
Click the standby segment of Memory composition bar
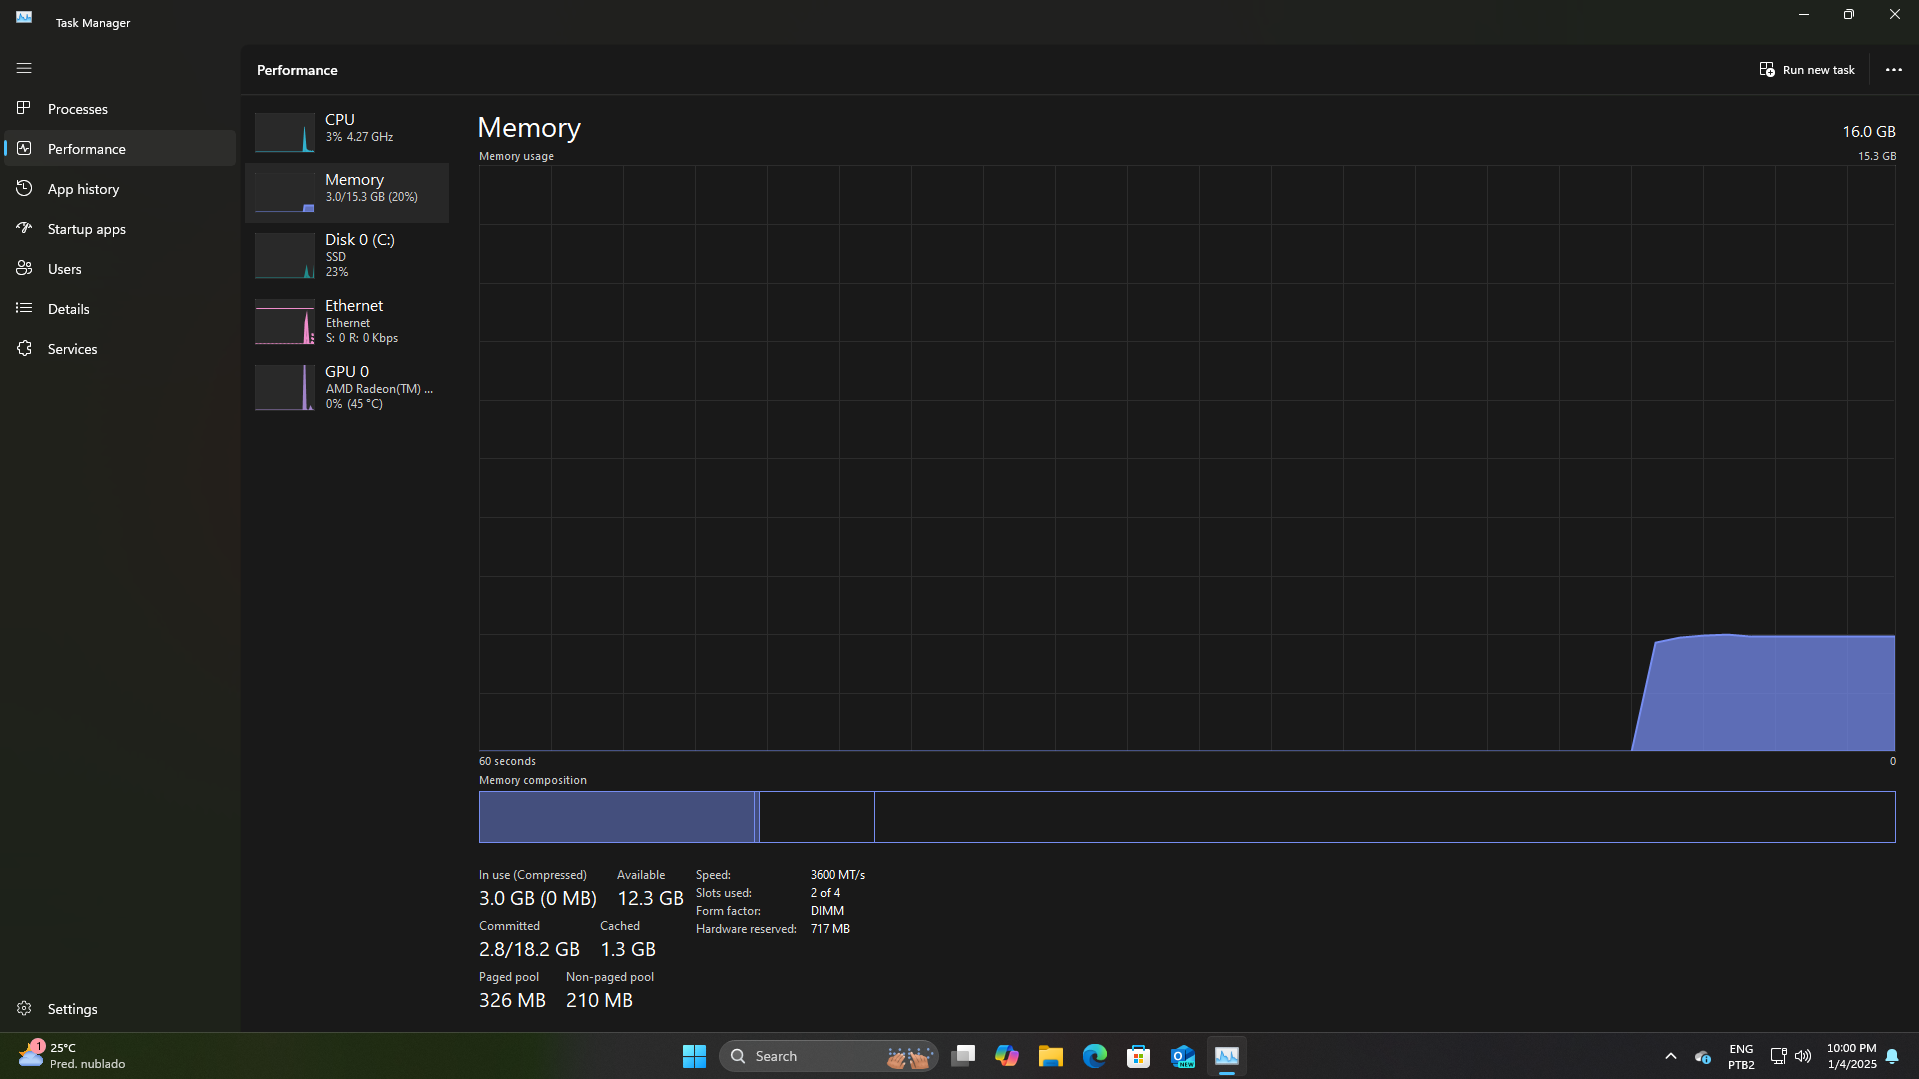(817, 817)
